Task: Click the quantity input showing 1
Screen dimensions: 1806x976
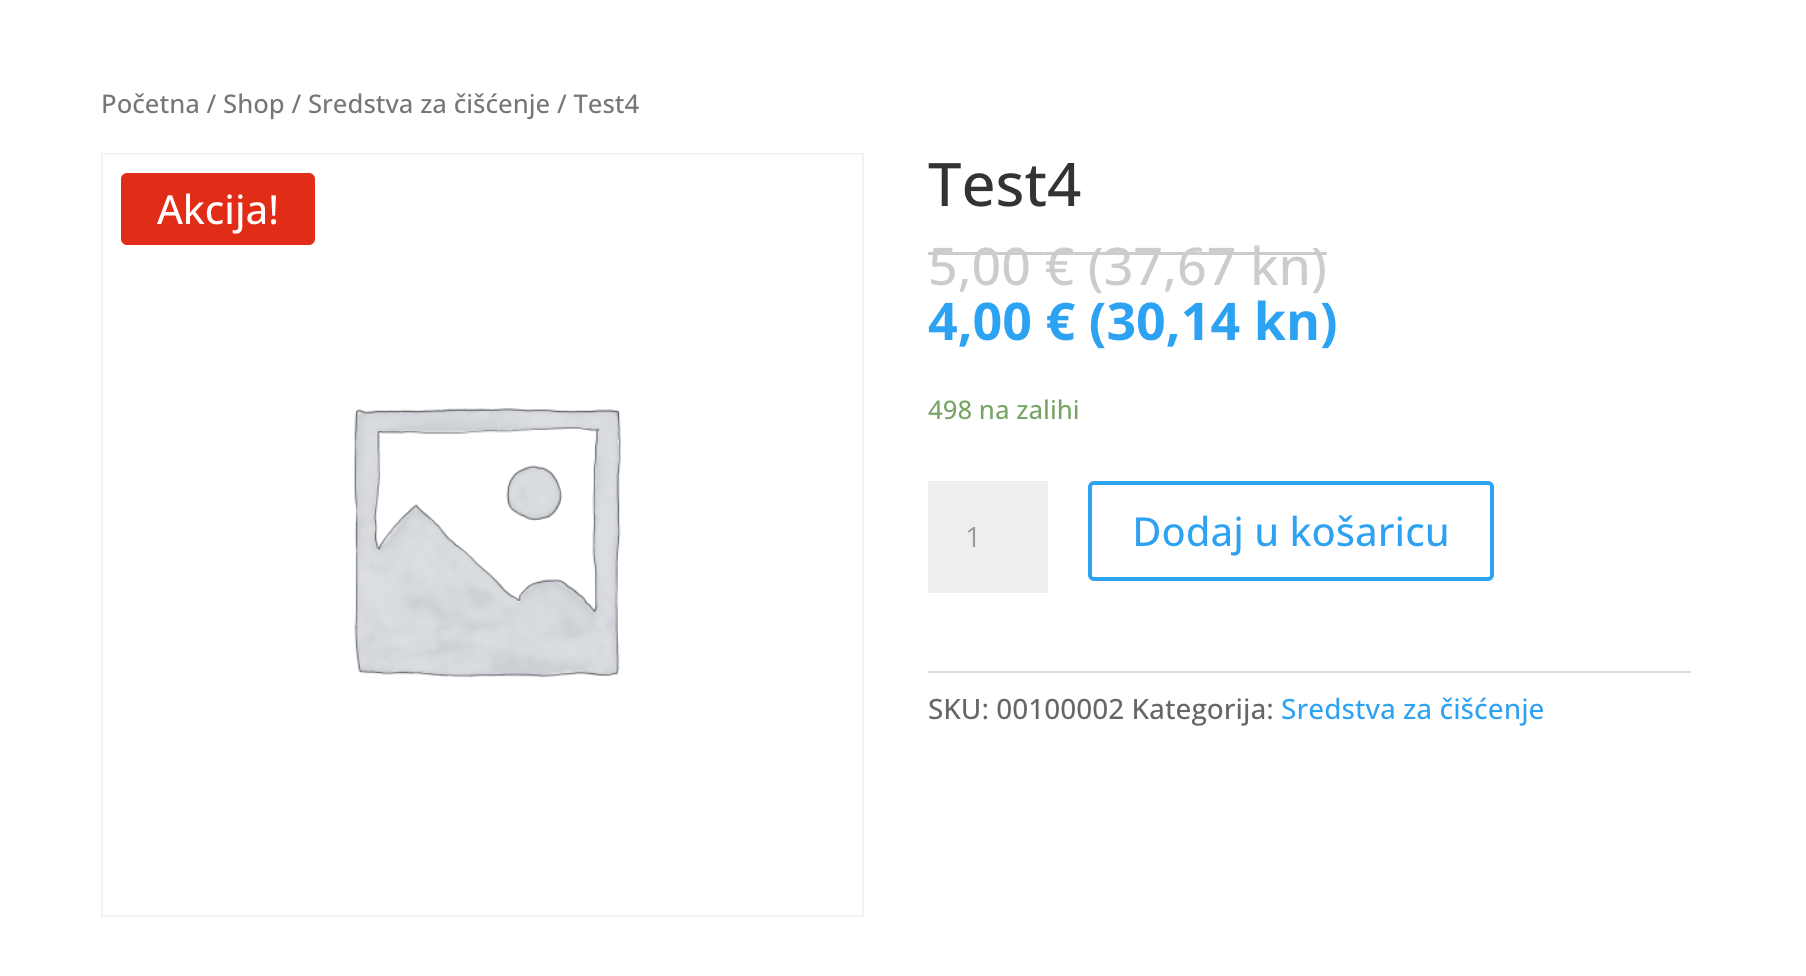Action: click(x=987, y=537)
